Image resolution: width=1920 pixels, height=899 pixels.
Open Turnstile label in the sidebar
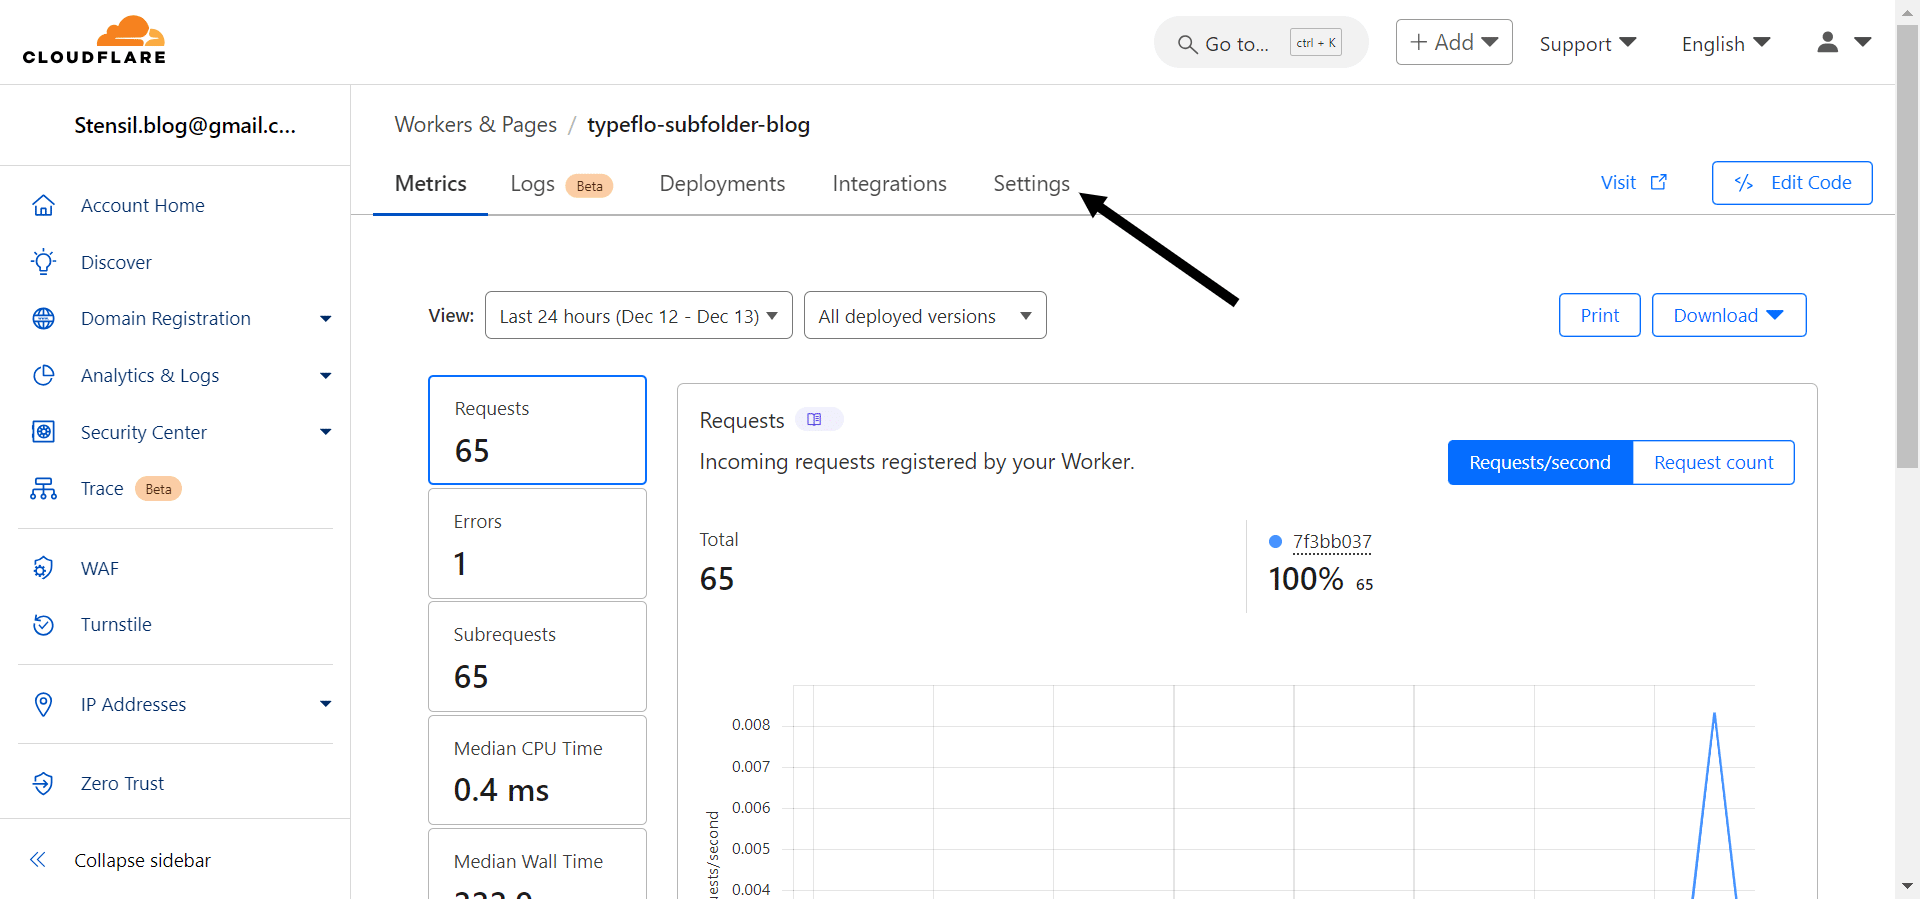coord(116,624)
